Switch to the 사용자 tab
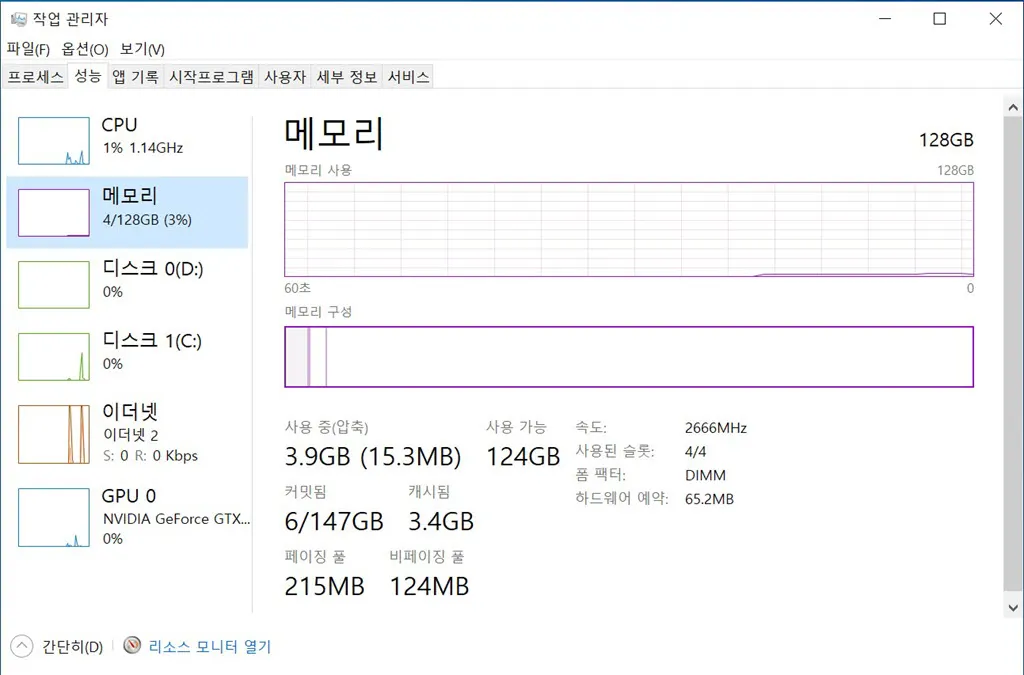 pos(285,77)
